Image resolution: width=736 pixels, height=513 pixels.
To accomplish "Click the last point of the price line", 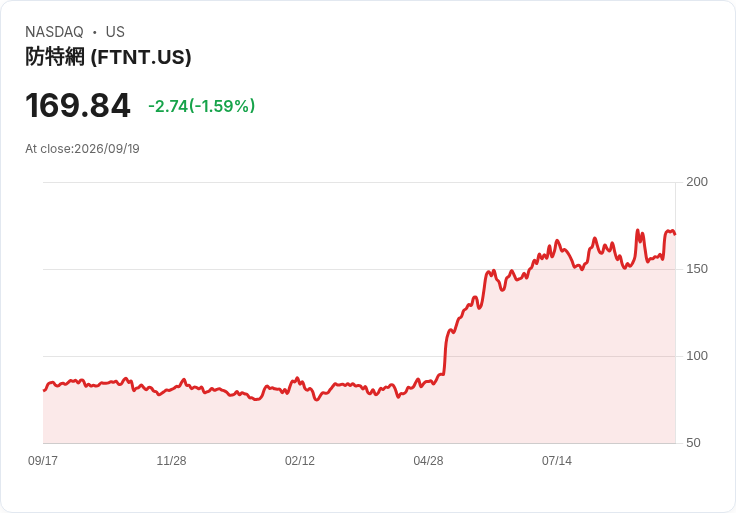I will [x=675, y=234].
